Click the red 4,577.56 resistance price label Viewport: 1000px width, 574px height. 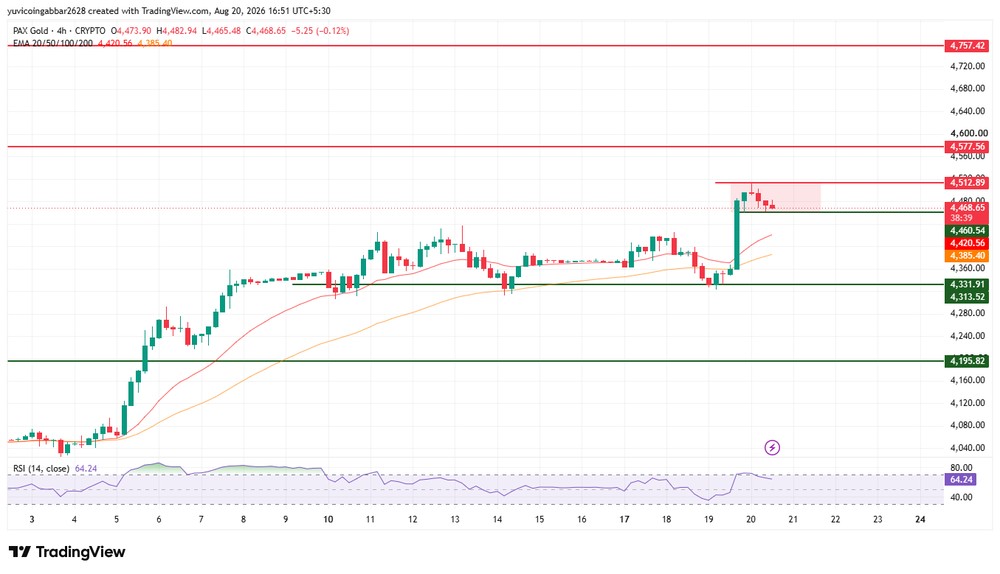pos(967,147)
